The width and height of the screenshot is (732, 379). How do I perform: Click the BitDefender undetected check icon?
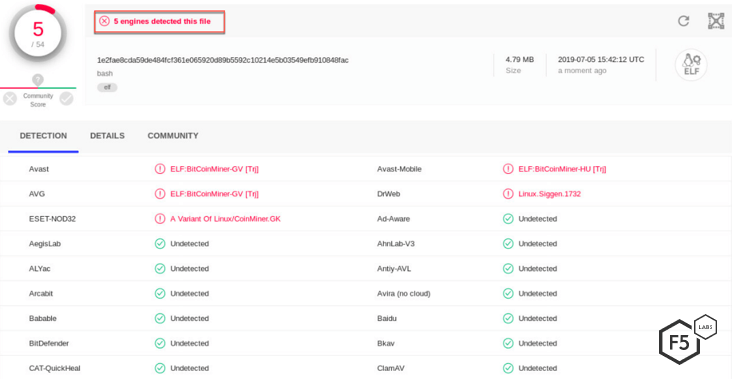click(160, 343)
